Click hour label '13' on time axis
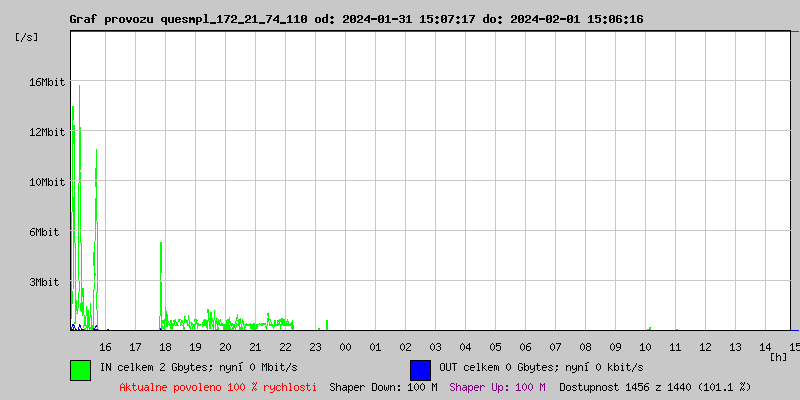The image size is (800, 400). coord(735,347)
